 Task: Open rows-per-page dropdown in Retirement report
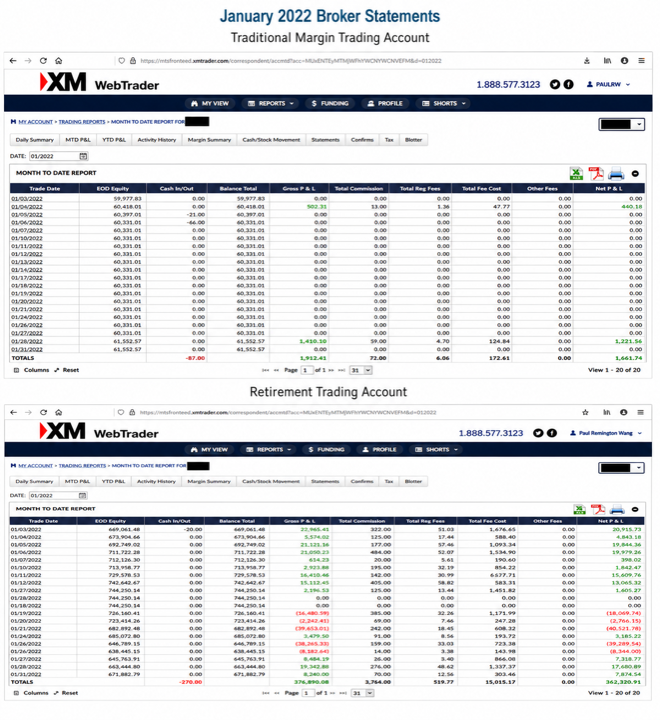pos(362,693)
